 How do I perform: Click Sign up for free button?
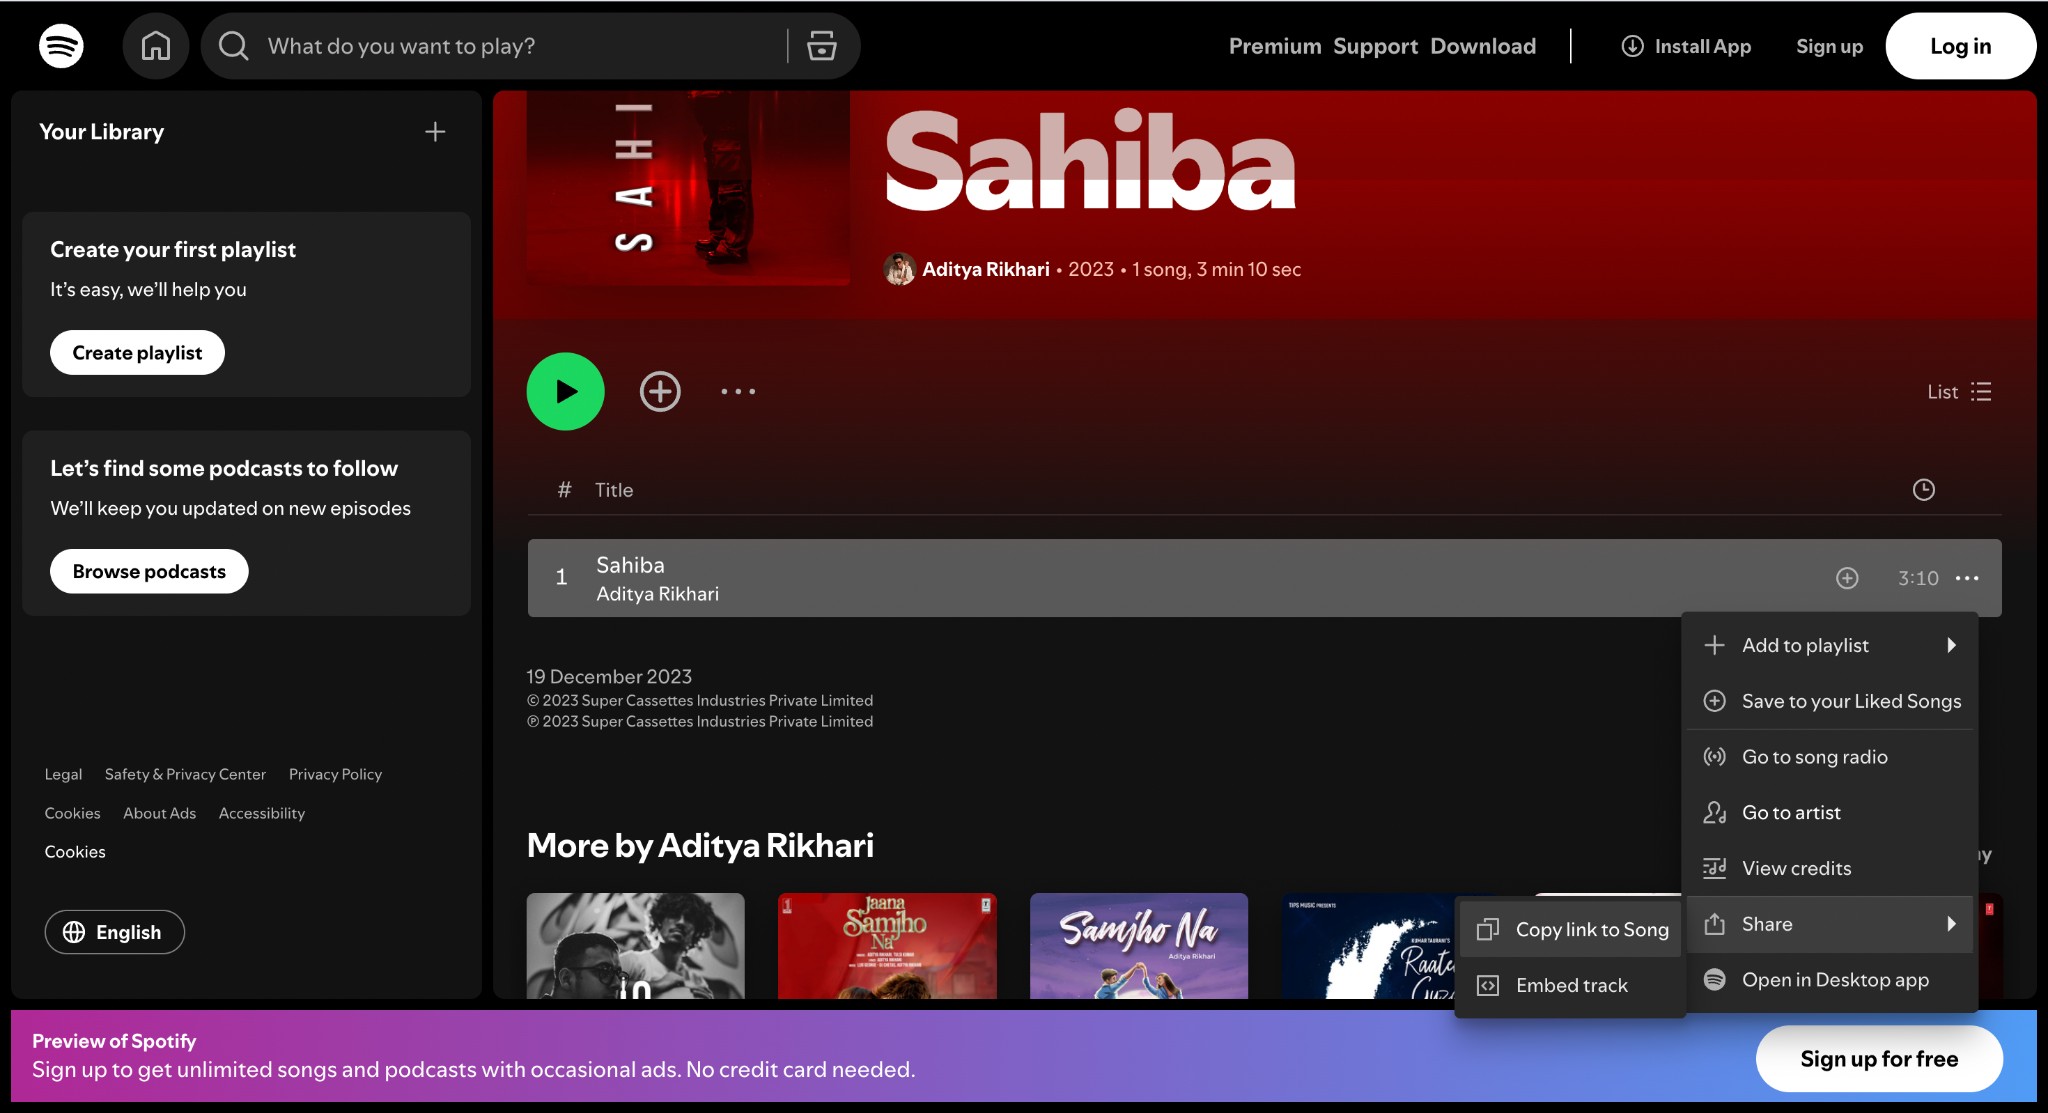tap(1879, 1059)
